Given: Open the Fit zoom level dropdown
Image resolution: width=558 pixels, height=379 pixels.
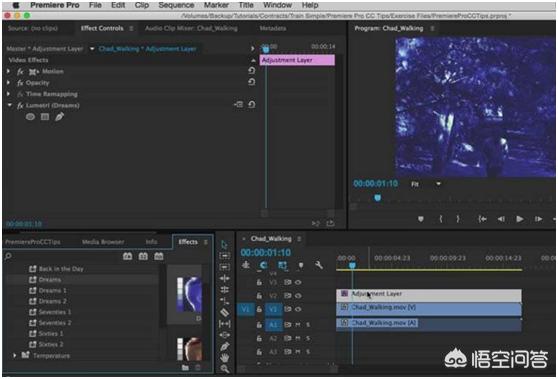Looking at the screenshot, I should click(x=438, y=184).
